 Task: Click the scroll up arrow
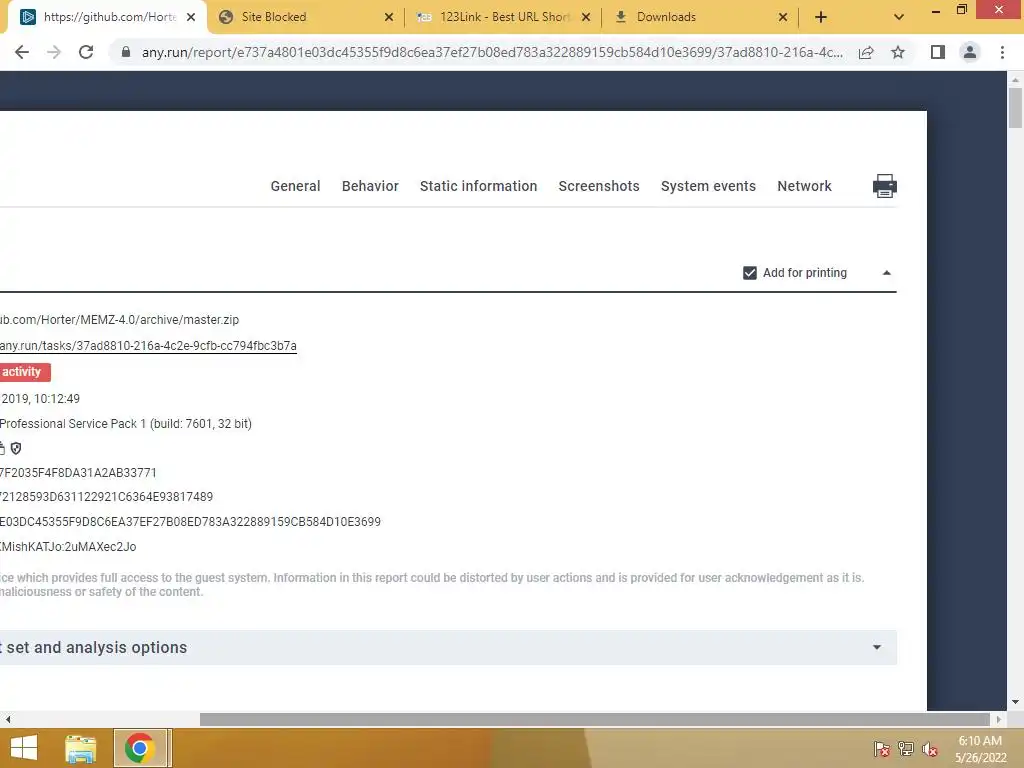1015,80
